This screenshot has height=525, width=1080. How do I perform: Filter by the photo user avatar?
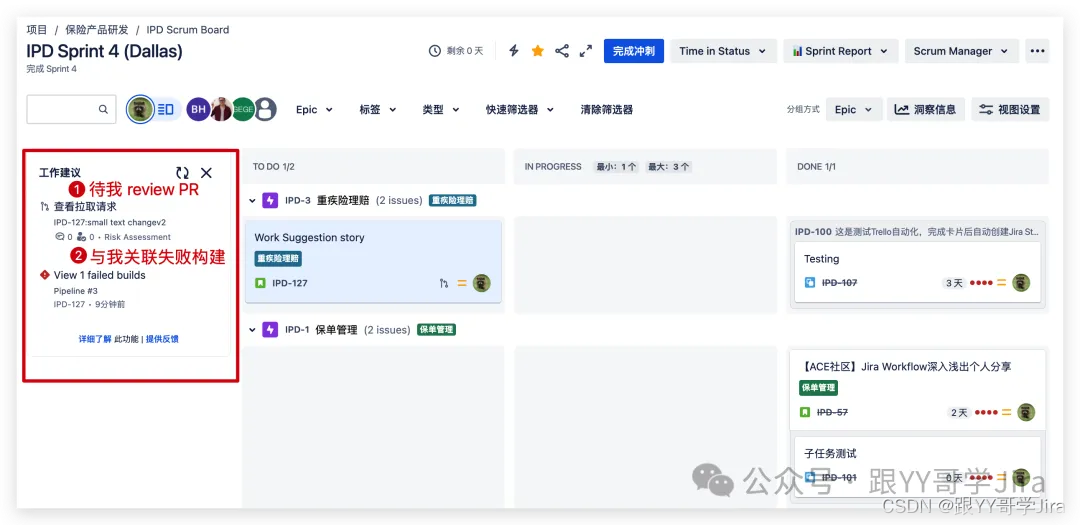[x=221, y=109]
